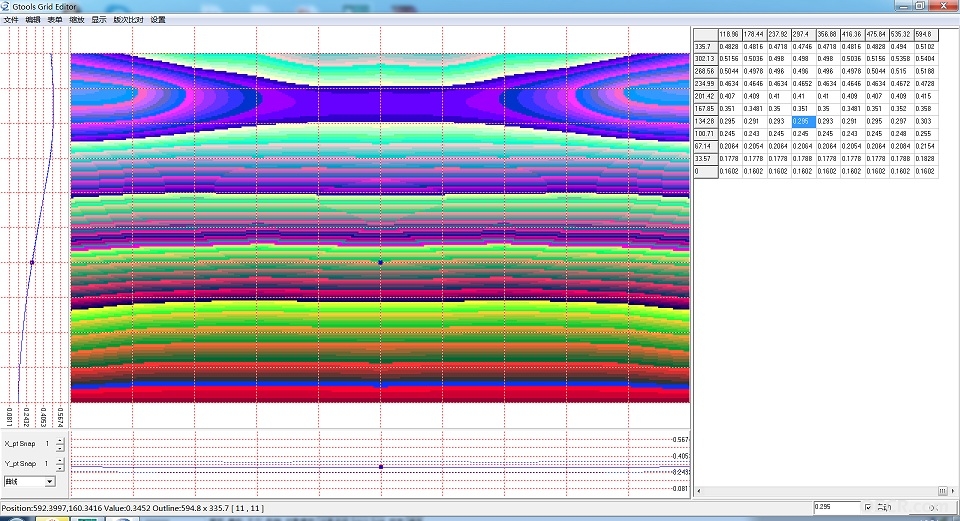
Task: Select column header 535.32
Action: coord(902,34)
